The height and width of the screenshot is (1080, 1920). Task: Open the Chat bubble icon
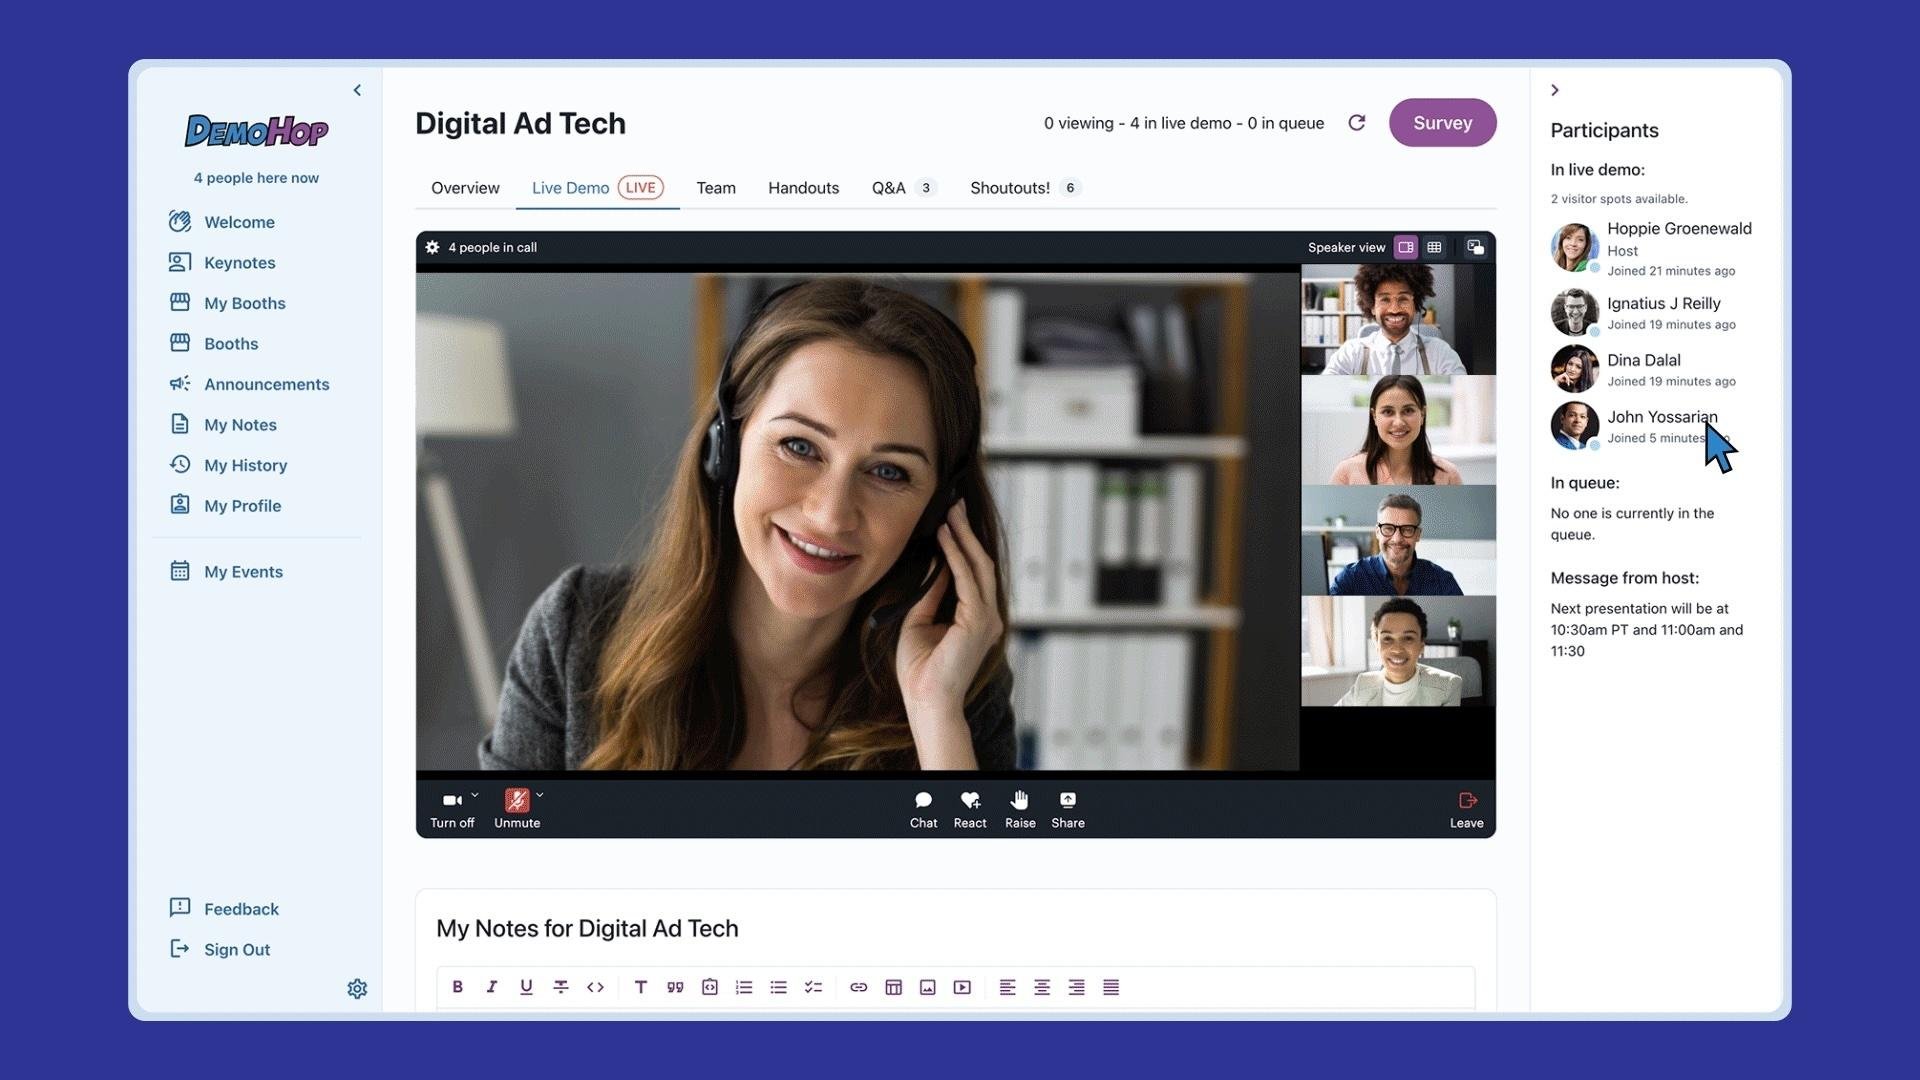pyautogui.click(x=923, y=800)
